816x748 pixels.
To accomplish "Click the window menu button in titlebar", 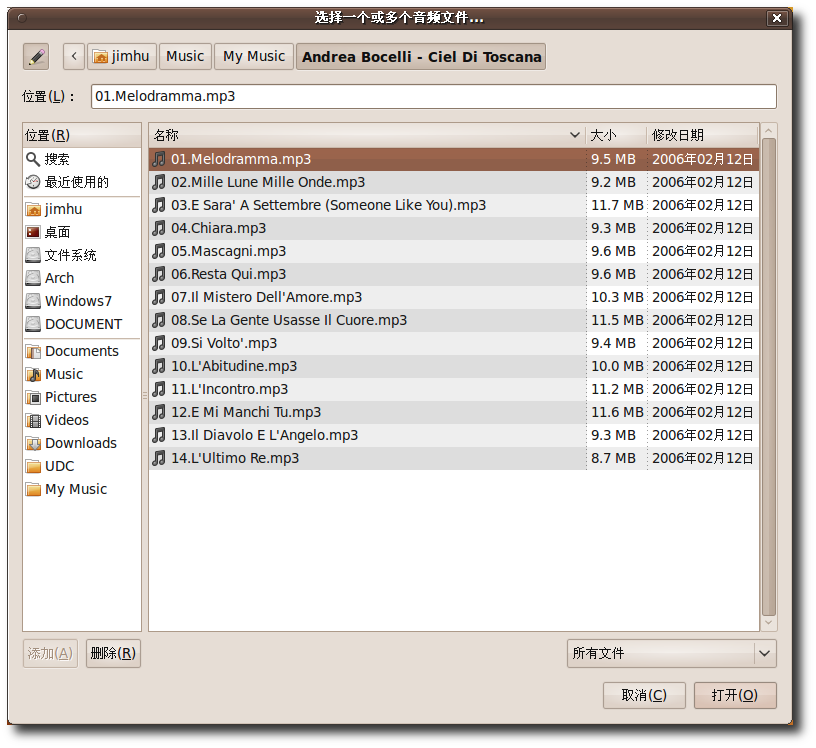I will pos(22,18).
